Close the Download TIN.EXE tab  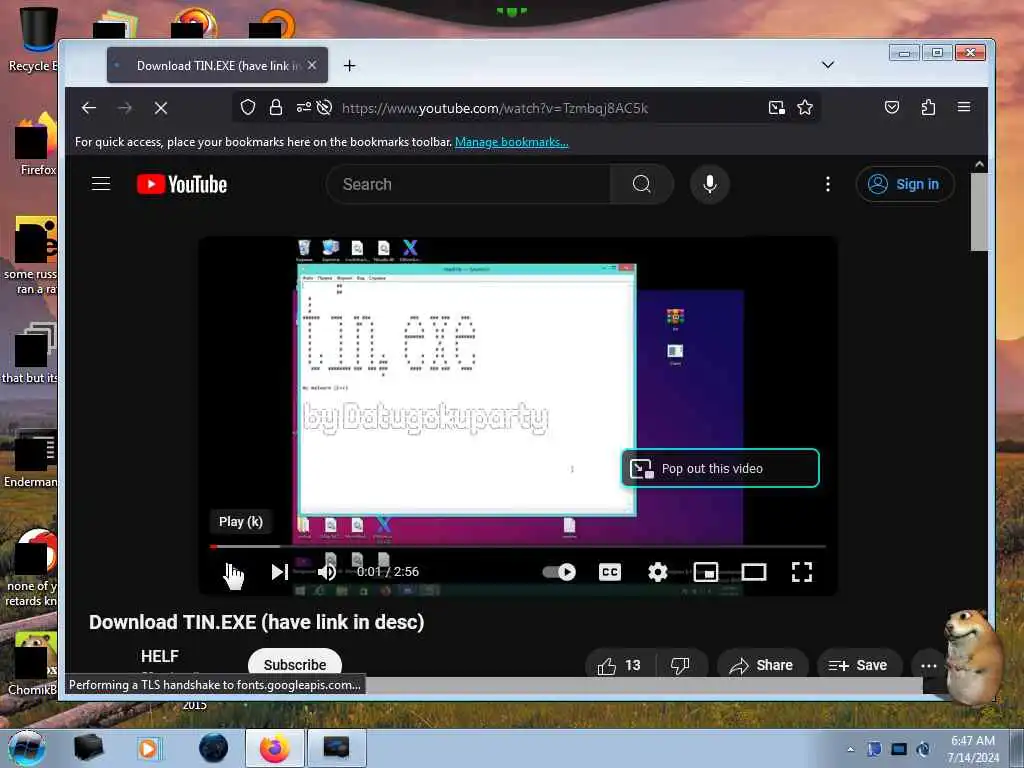coord(312,65)
